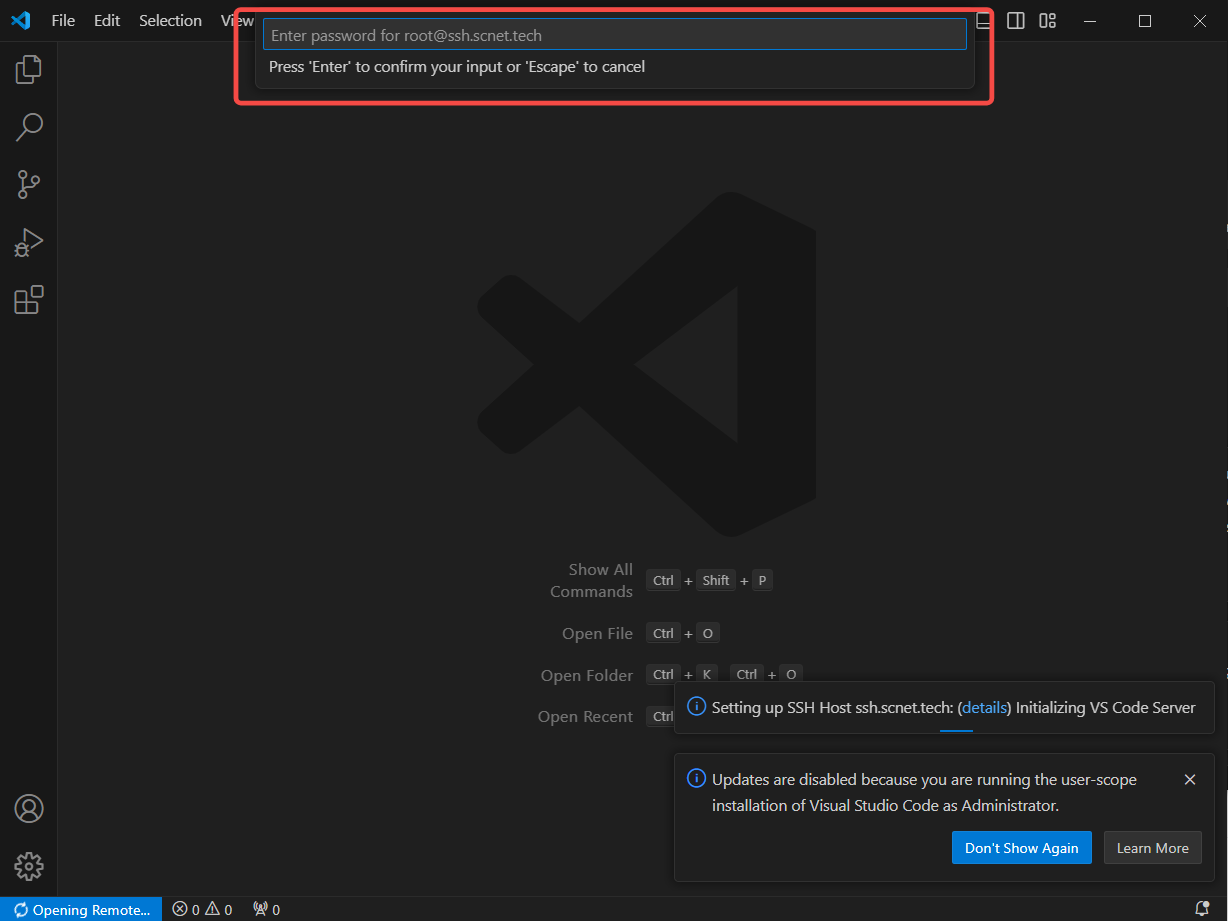Dismiss the updates notification with the X

[1190, 779]
